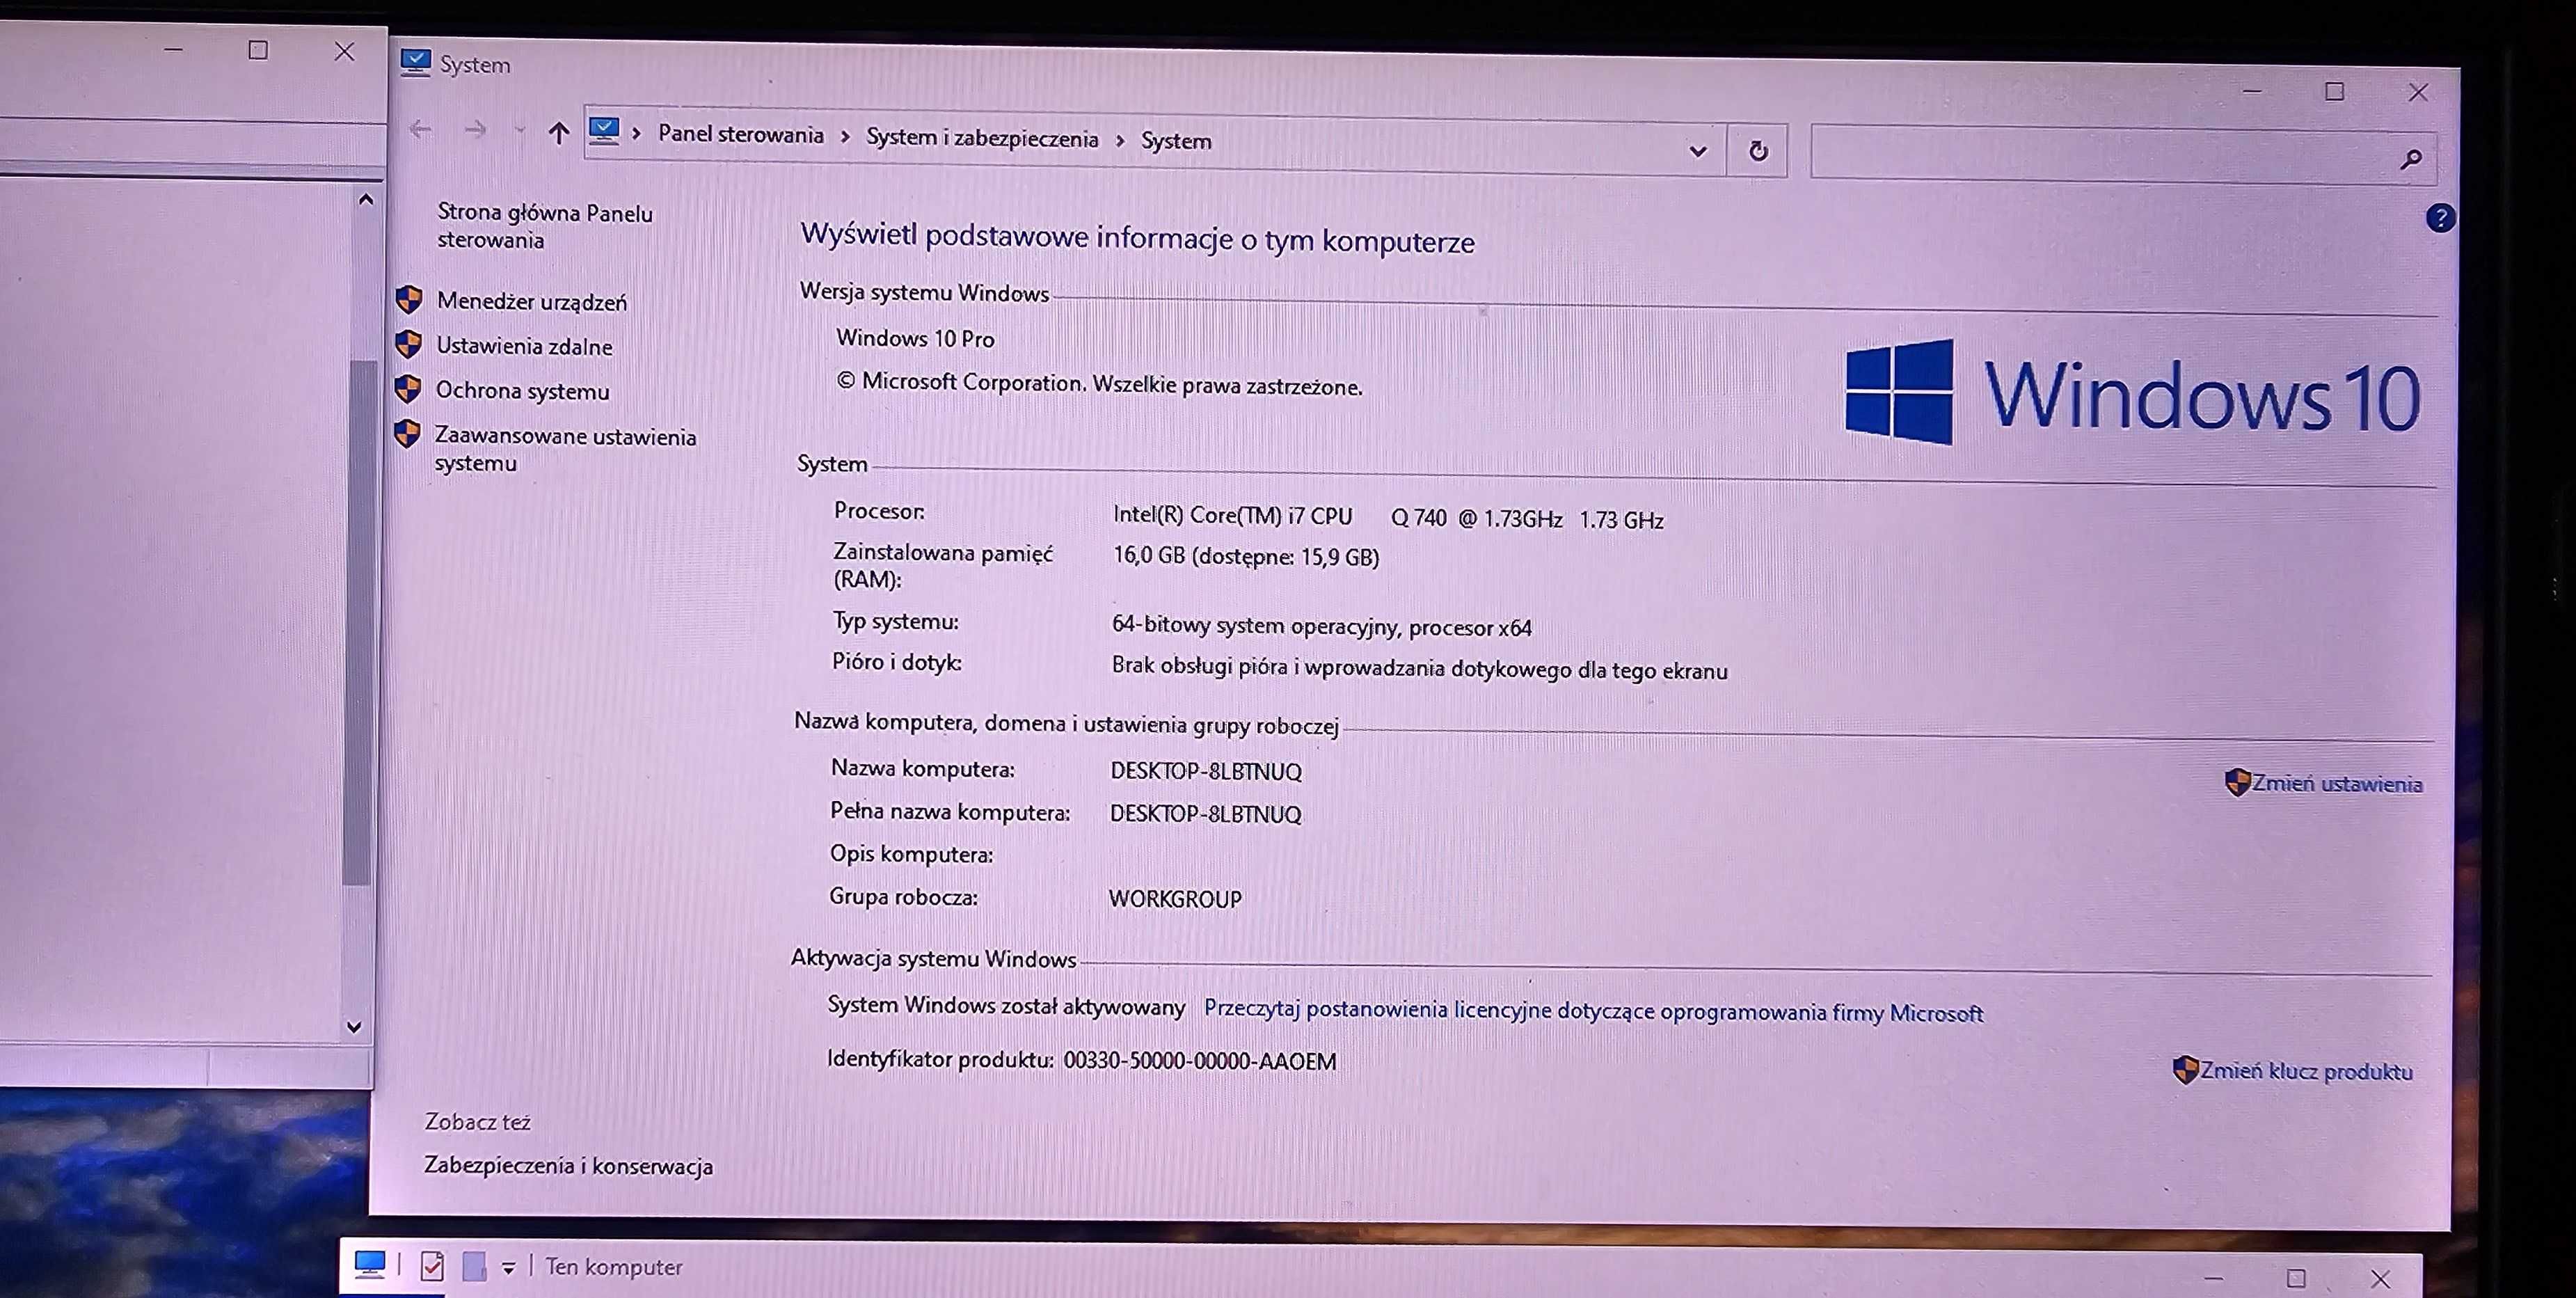Viewport: 2576px width, 1298px height.
Task: Close the Ten komputer window
Action: [2380, 1279]
